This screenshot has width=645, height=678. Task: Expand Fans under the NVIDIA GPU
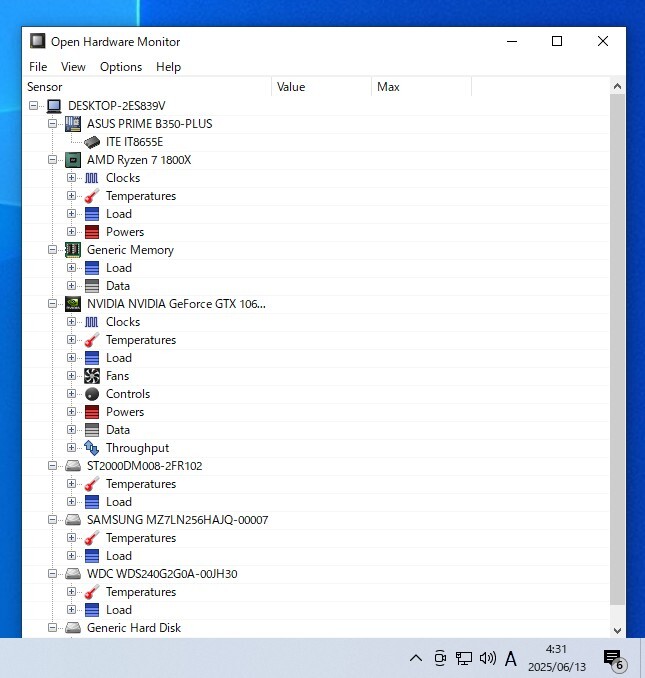71,375
